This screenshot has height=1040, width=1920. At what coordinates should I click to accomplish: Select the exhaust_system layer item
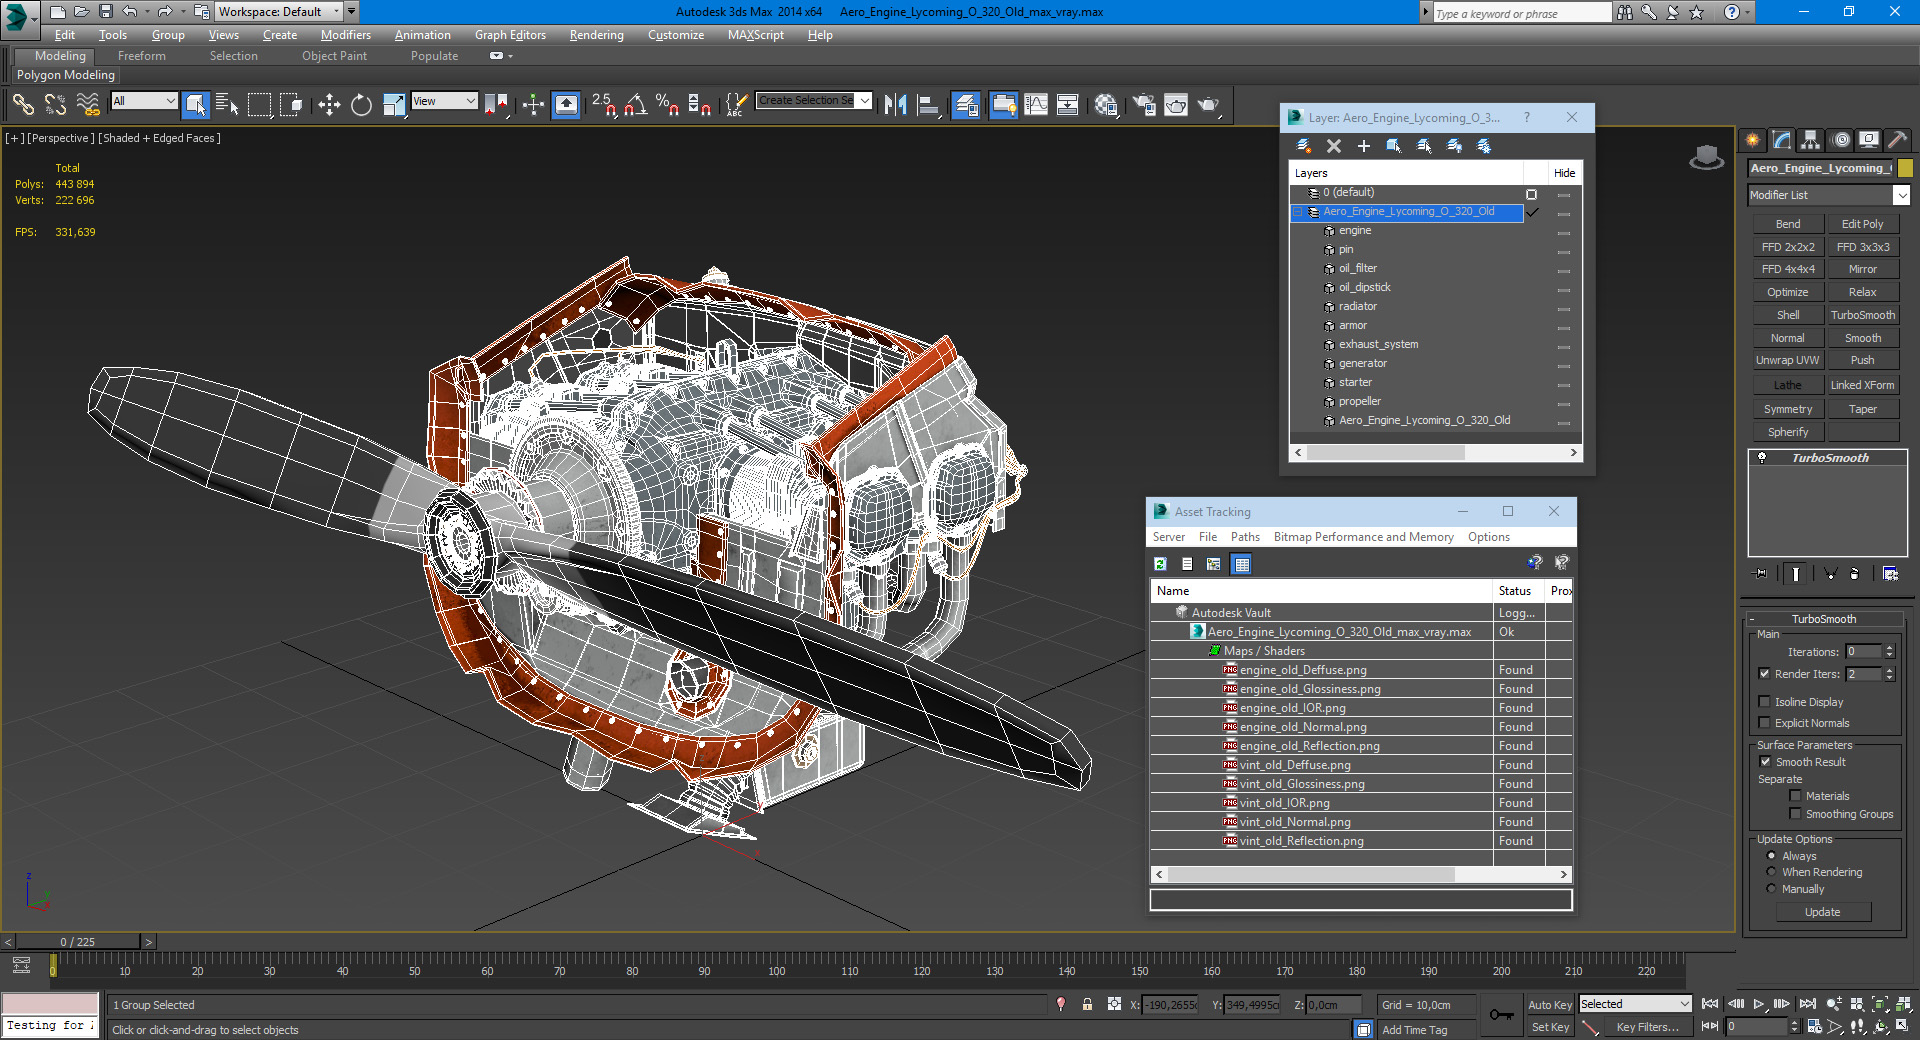tap(1378, 345)
